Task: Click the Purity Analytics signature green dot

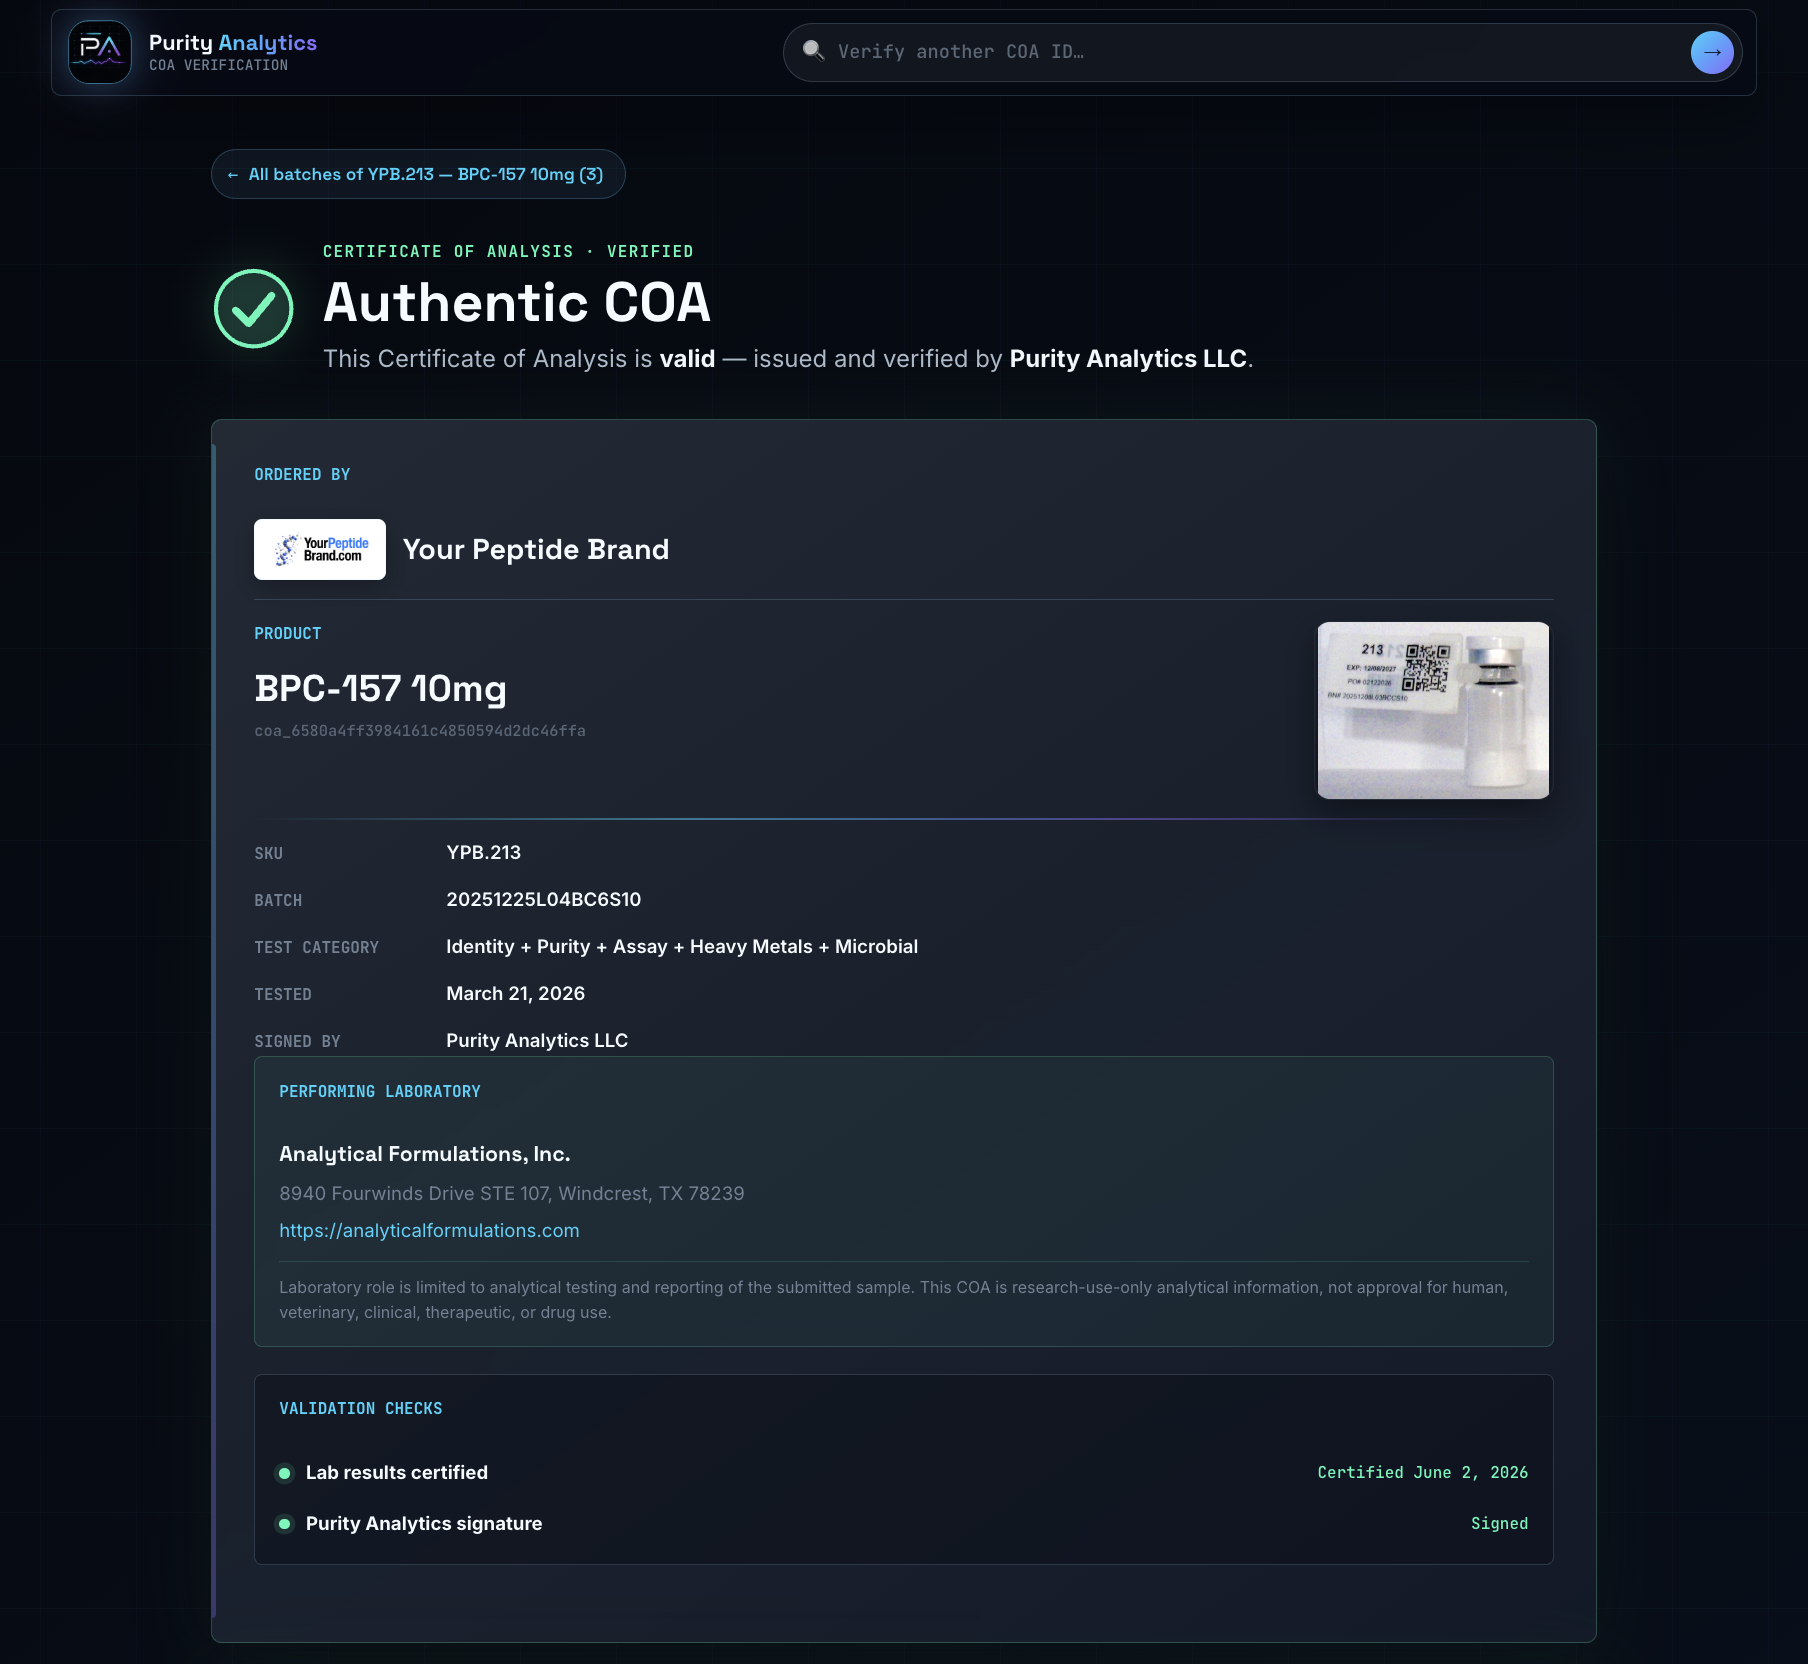Action: click(285, 1524)
